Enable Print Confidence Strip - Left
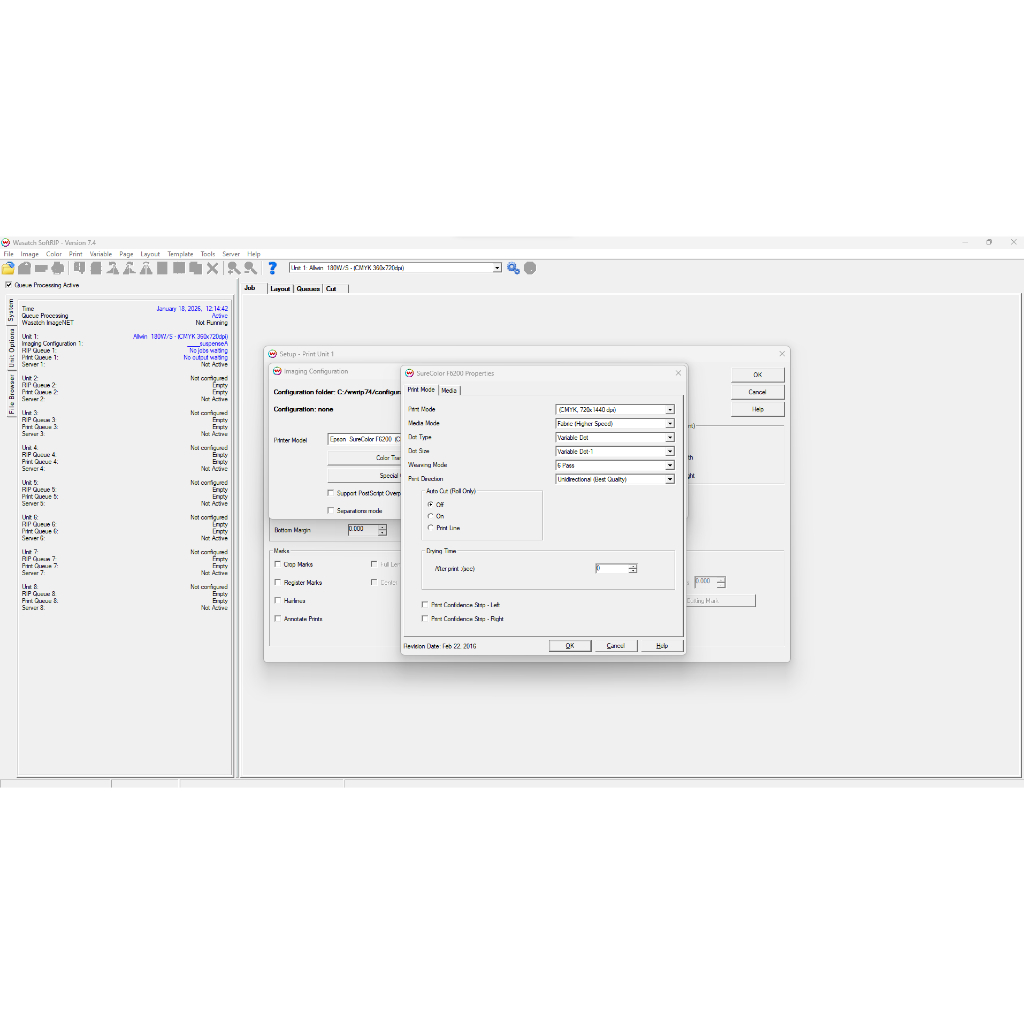Image resolution: width=1024 pixels, height=1024 pixels. point(425,605)
